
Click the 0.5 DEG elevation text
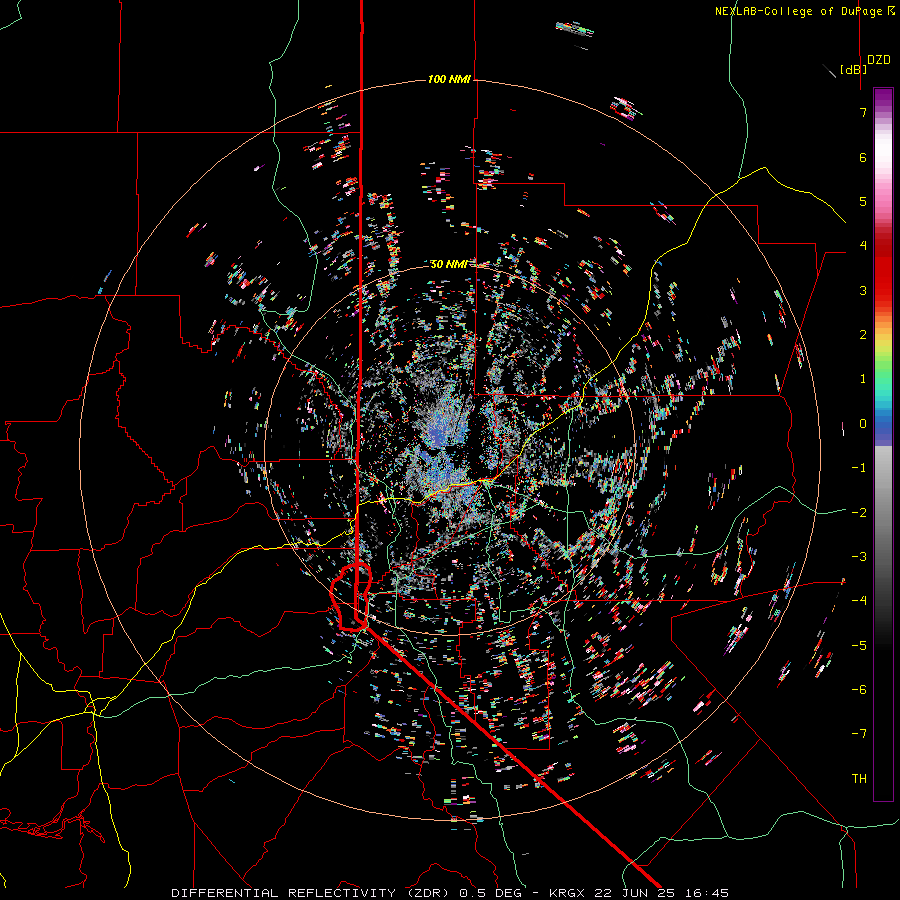(490, 893)
